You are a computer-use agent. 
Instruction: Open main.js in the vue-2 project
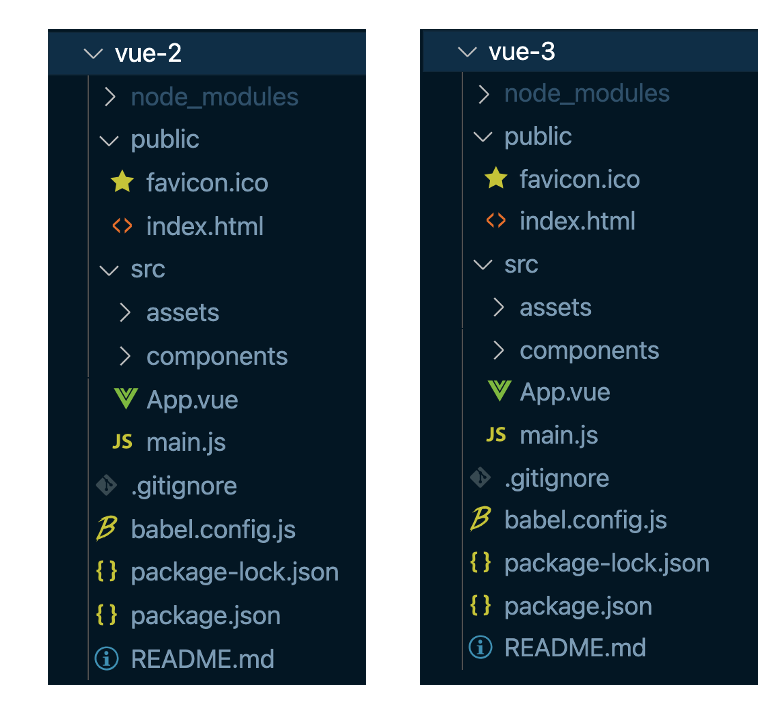click(186, 442)
